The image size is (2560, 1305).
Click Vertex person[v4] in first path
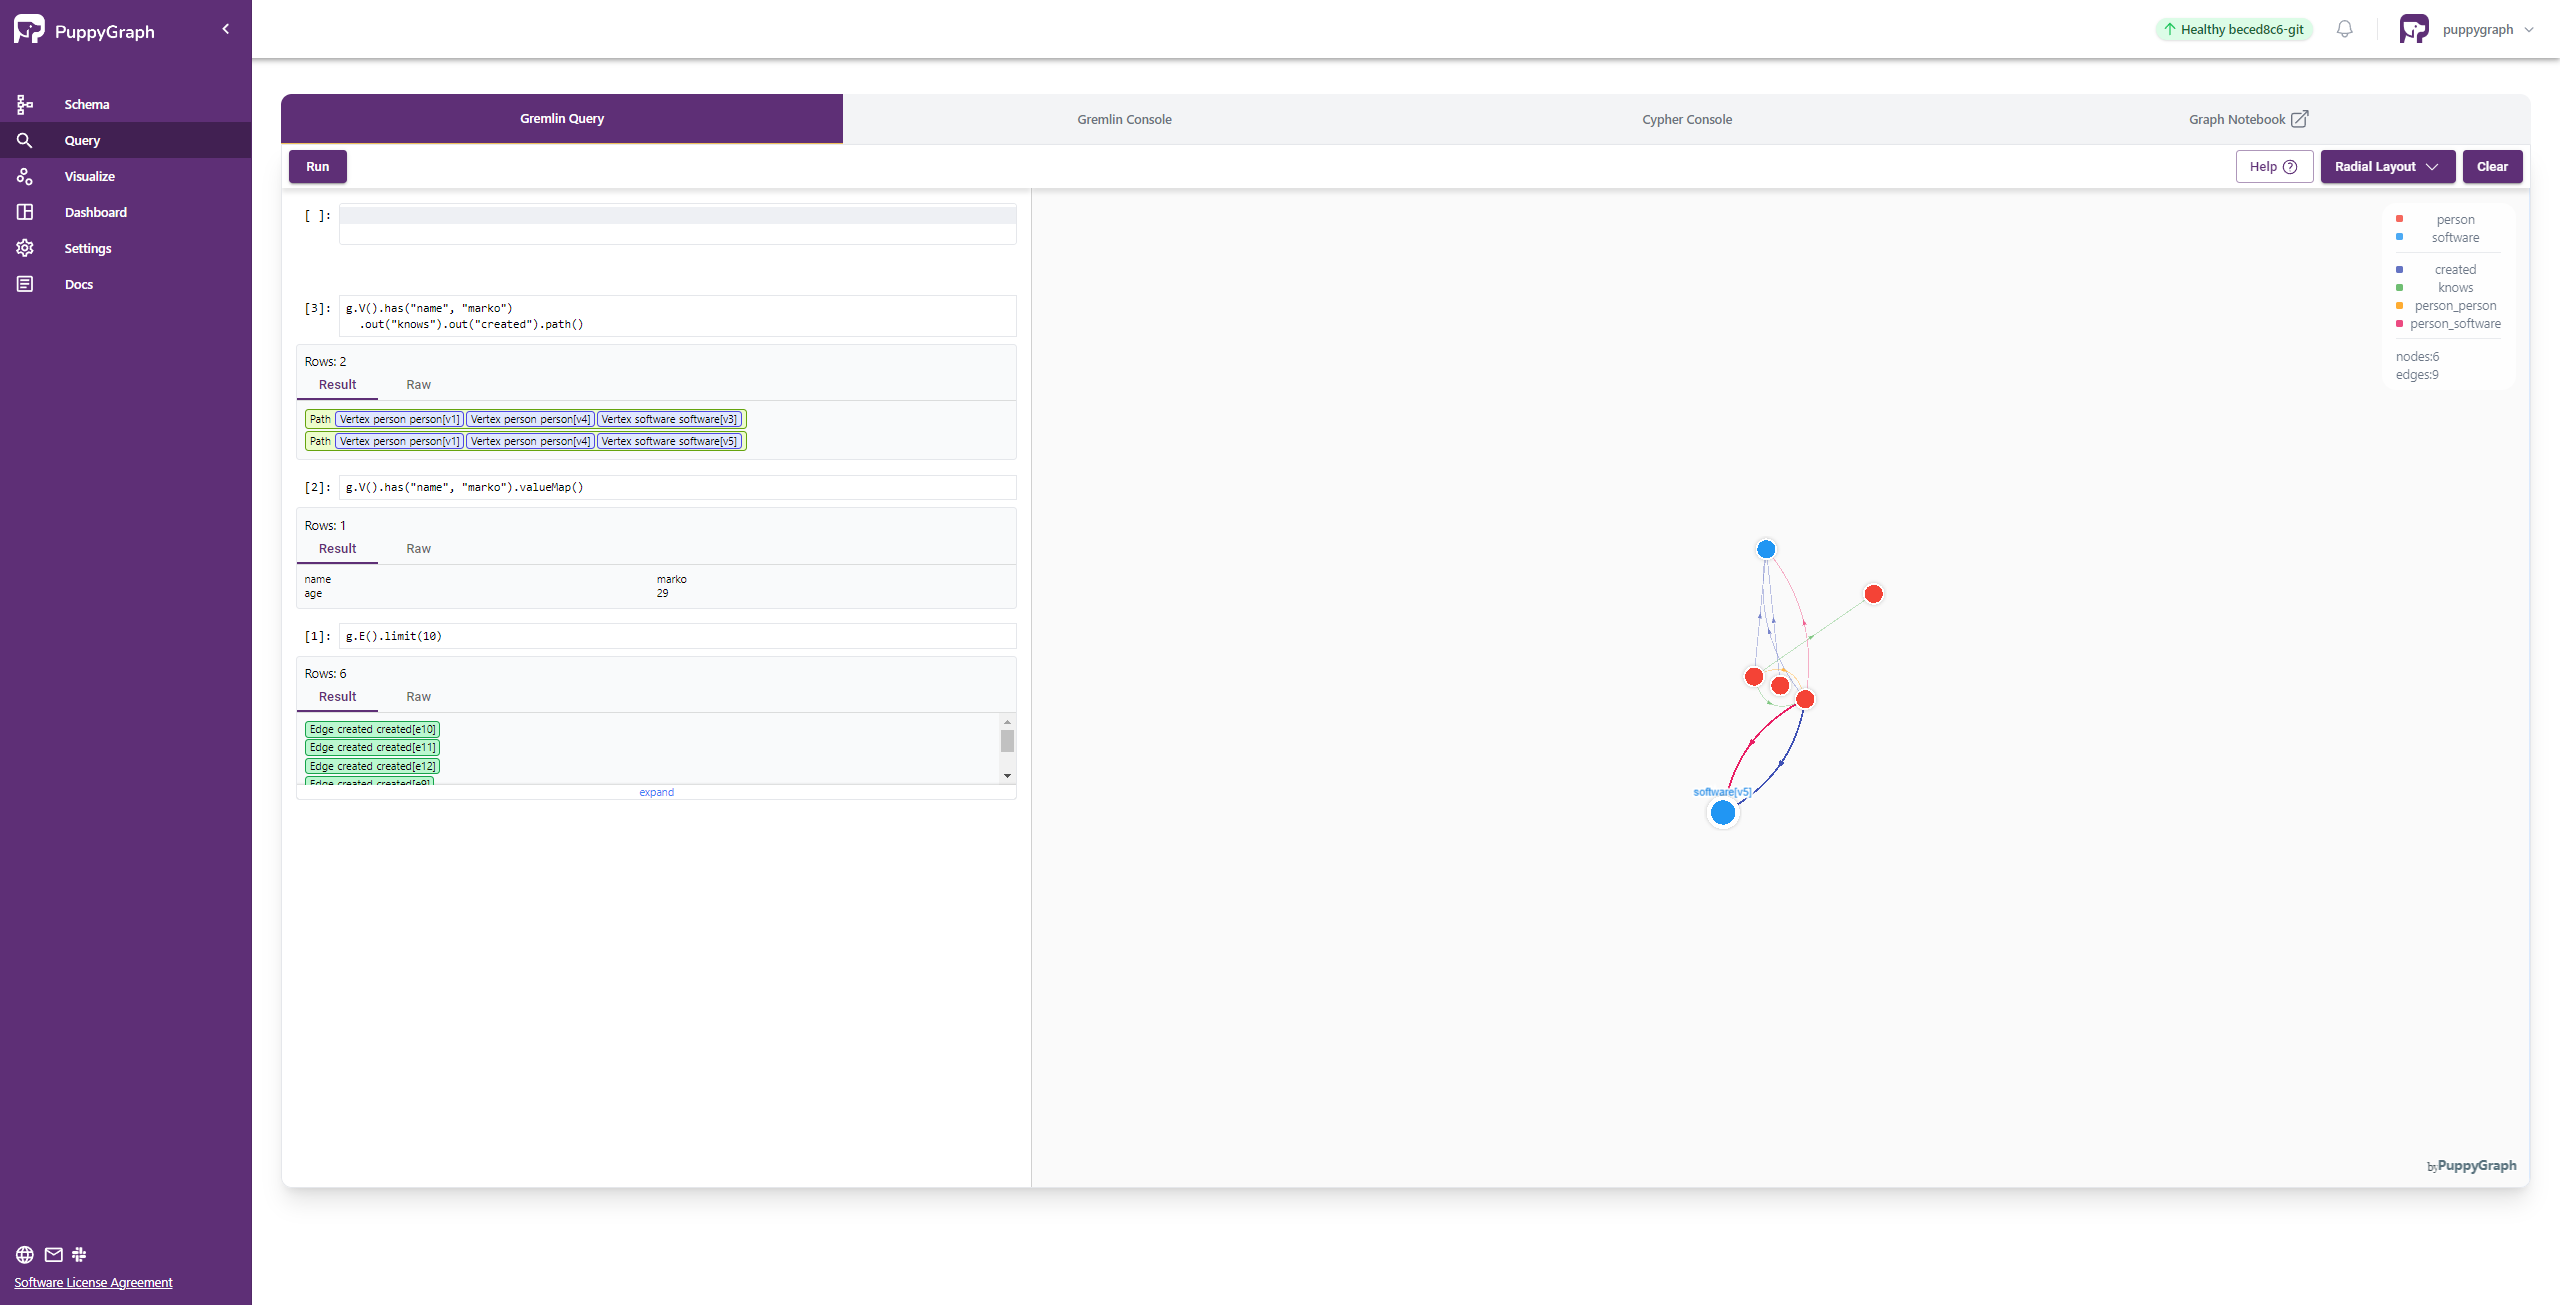[x=530, y=419]
